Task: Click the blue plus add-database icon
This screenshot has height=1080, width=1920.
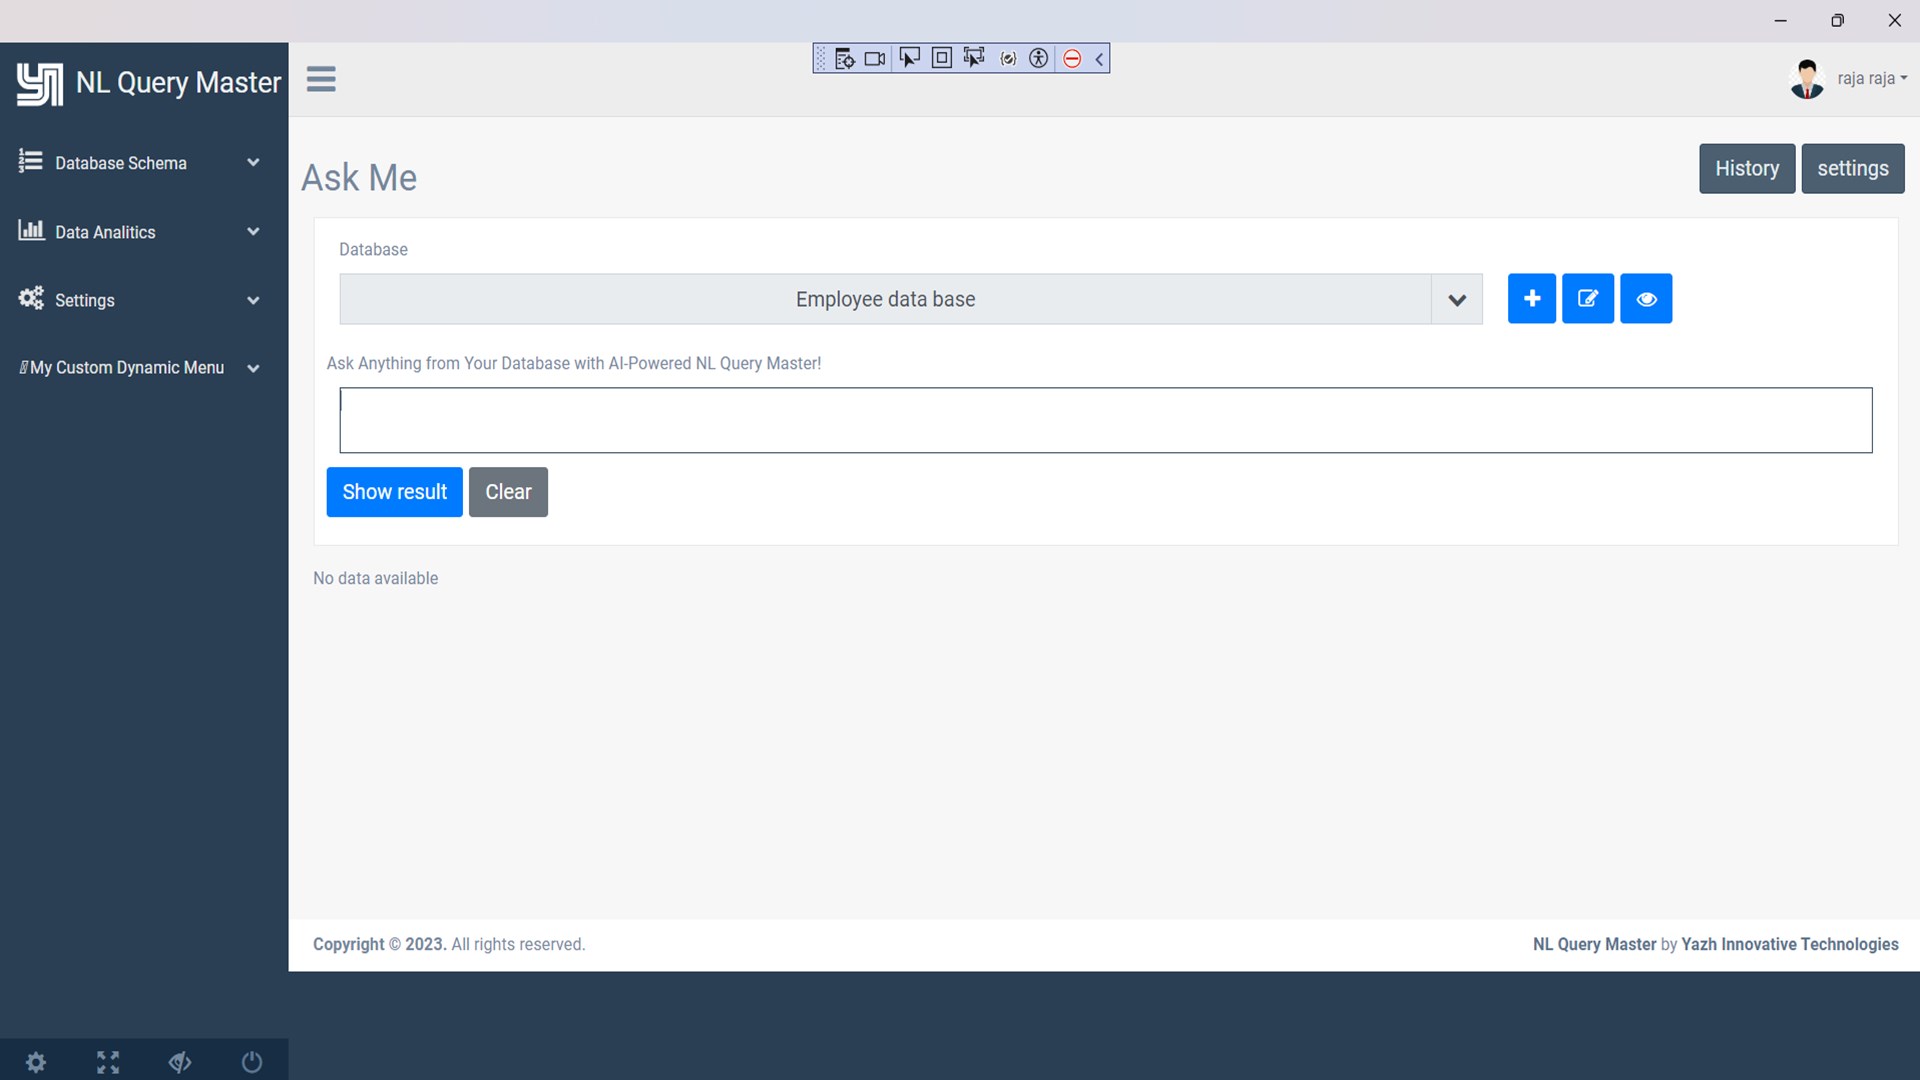Action: 1531,298
